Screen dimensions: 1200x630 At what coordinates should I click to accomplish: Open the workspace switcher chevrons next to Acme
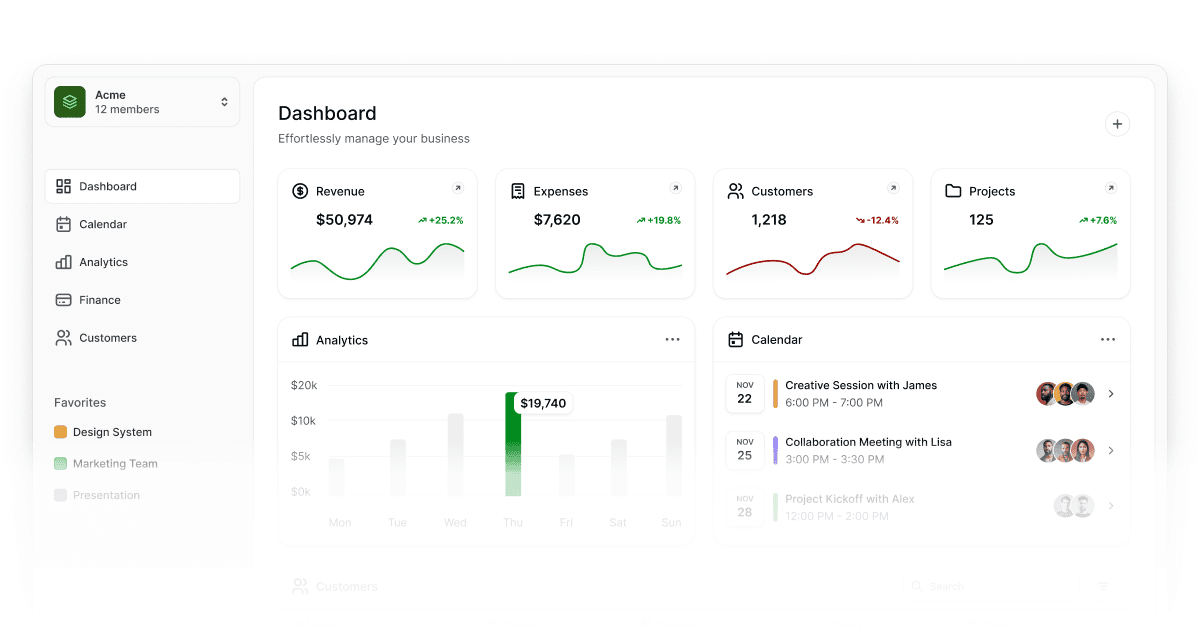pyautogui.click(x=224, y=101)
